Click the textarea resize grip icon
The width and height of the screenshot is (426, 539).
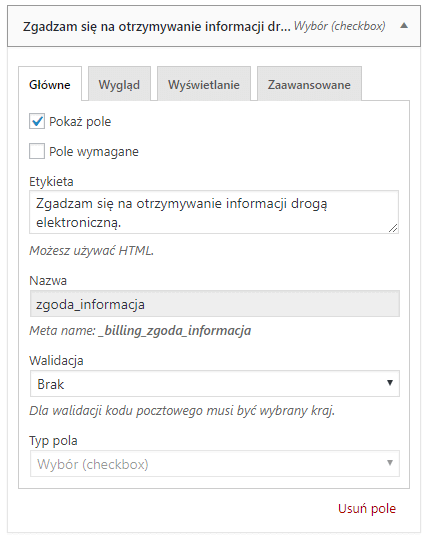pyautogui.click(x=393, y=228)
